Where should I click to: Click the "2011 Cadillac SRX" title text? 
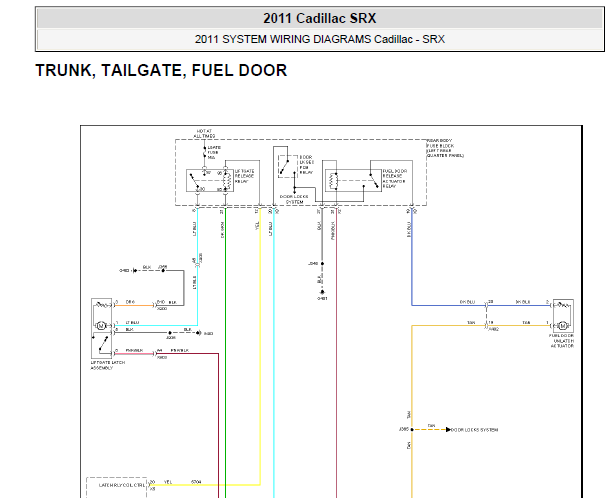point(320,19)
